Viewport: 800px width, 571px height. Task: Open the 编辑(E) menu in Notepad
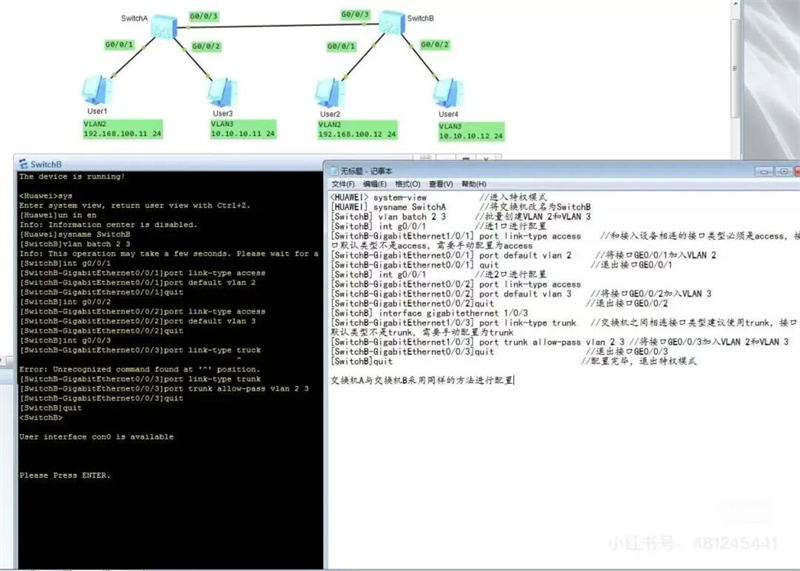pos(375,185)
